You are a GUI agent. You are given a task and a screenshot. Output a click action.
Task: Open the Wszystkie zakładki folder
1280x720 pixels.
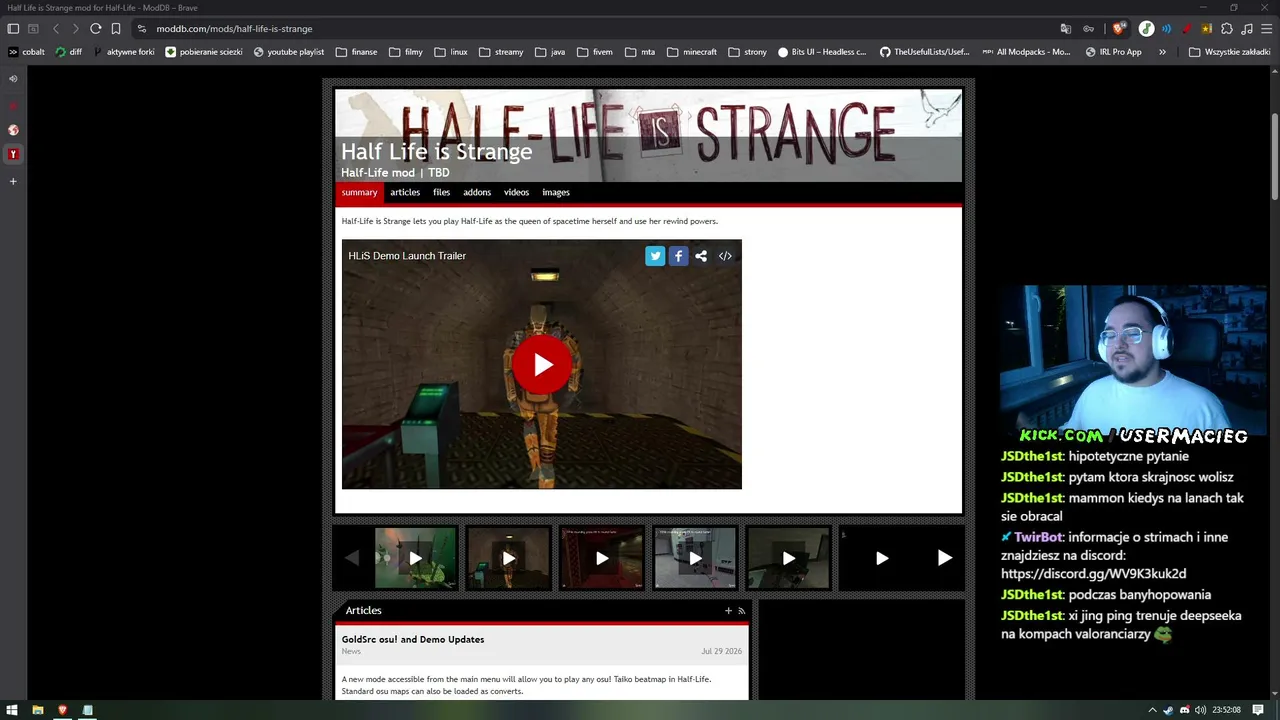point(1229,52)
